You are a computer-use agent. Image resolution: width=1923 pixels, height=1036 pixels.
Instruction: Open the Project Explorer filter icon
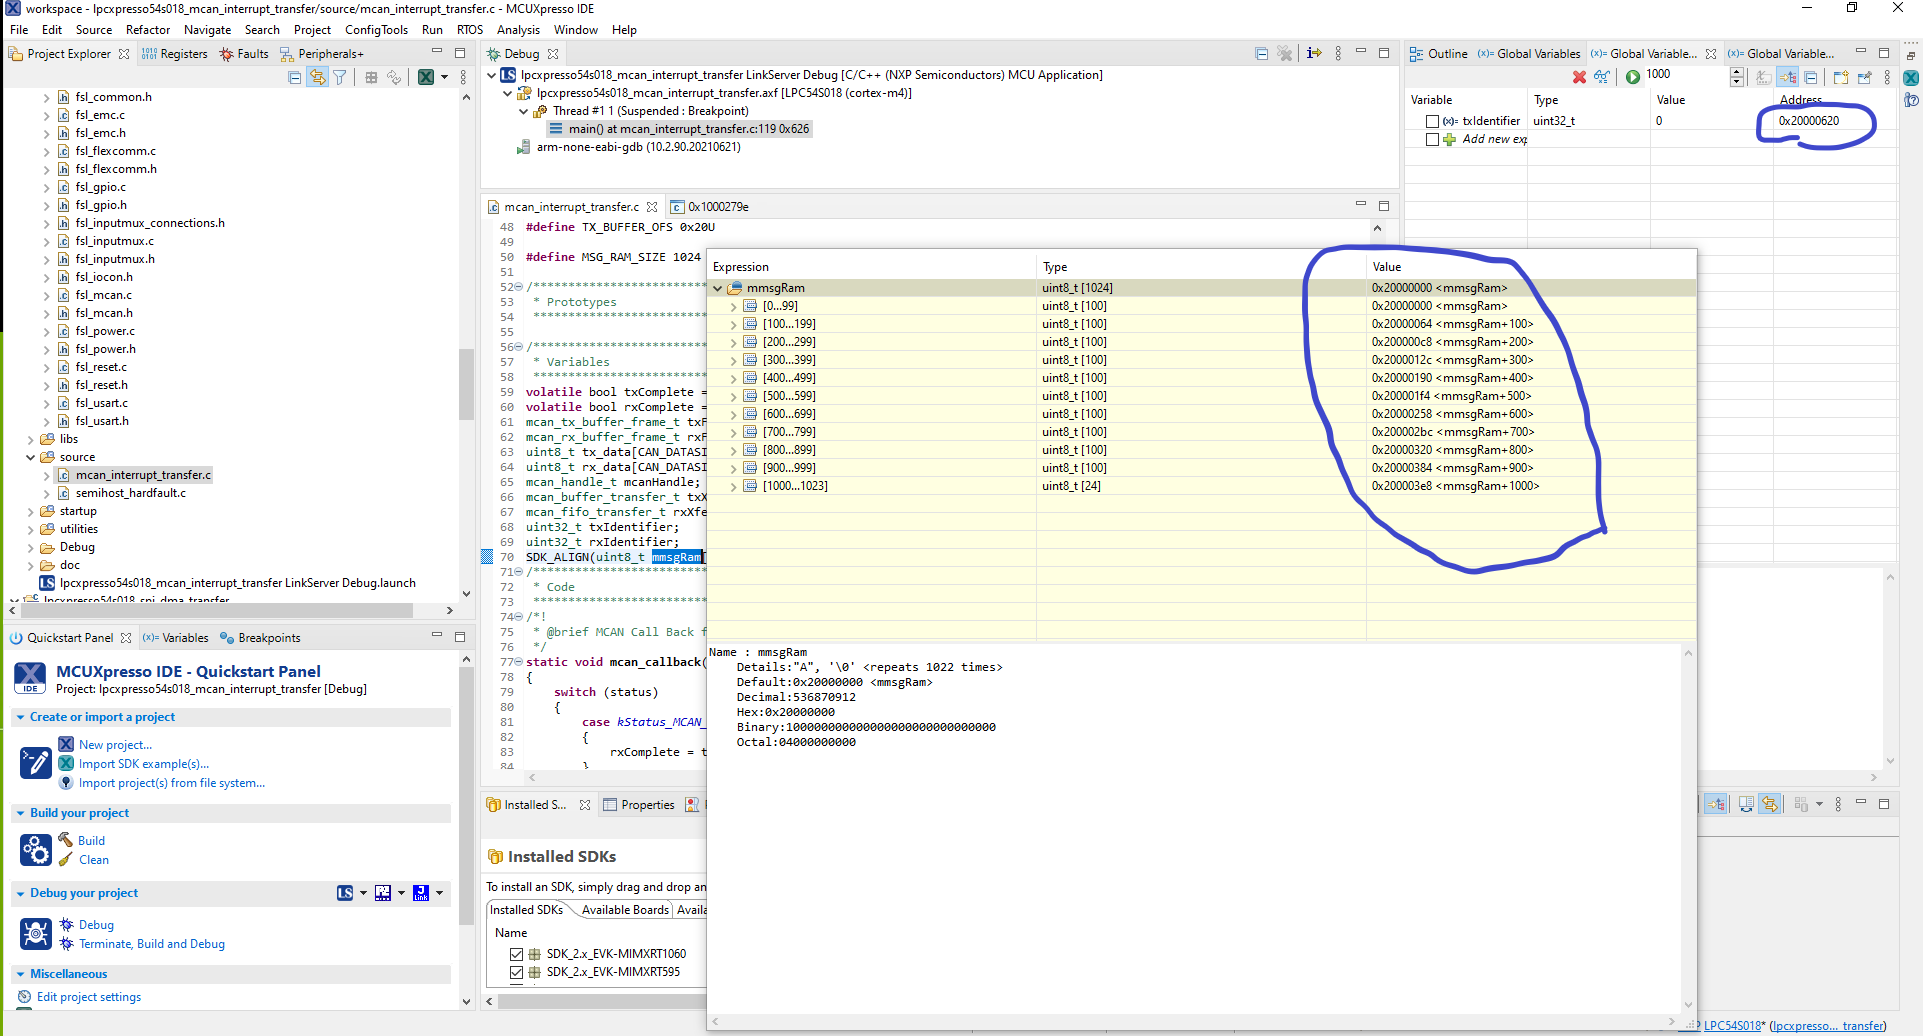(340, 77)
